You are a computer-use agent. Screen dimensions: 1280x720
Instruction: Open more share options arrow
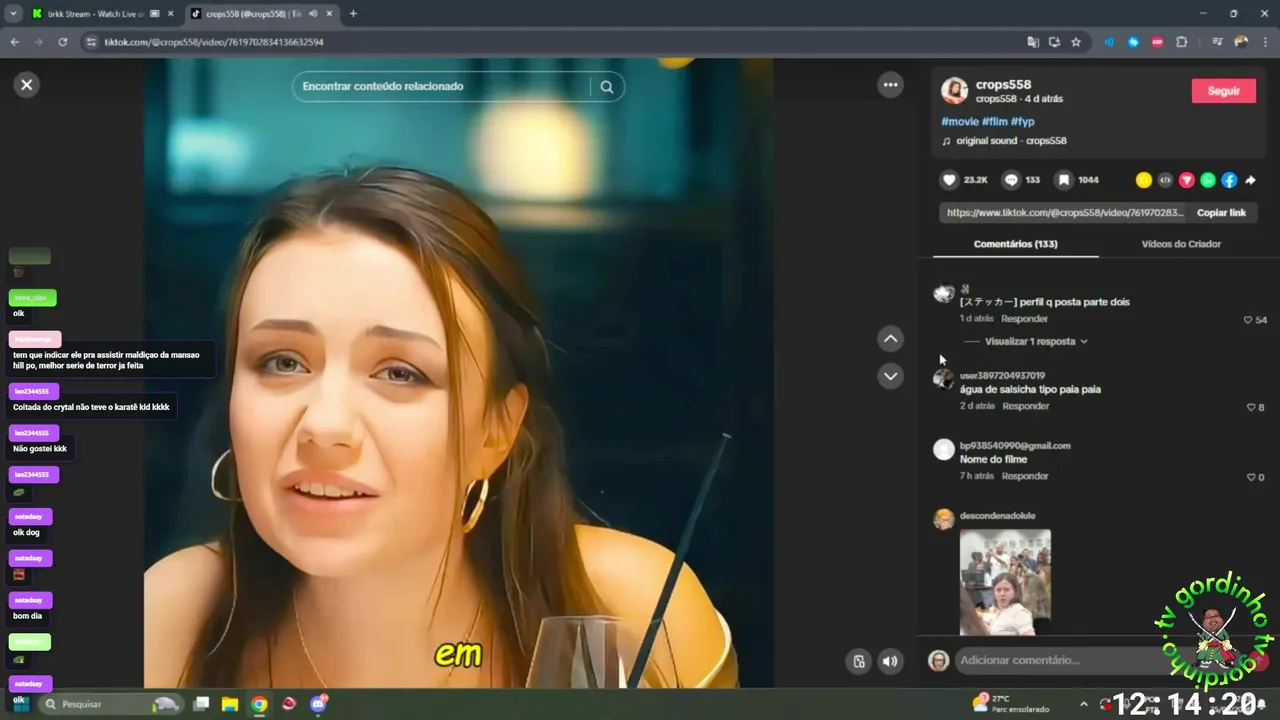point(1250,180)
